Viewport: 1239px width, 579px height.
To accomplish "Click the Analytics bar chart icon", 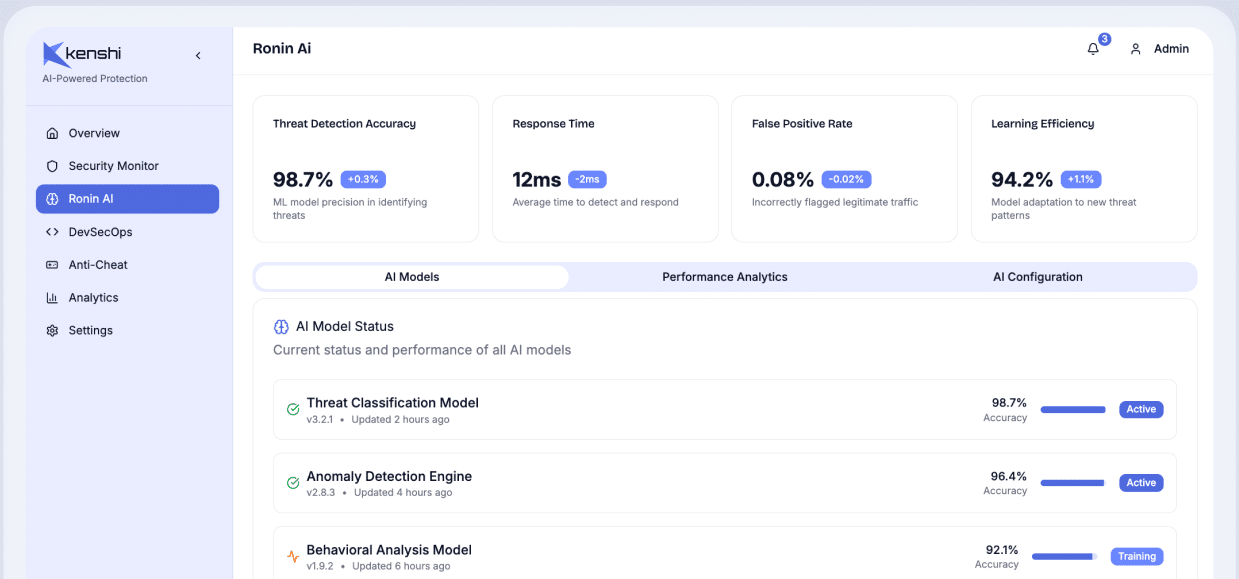I will 52,298.
